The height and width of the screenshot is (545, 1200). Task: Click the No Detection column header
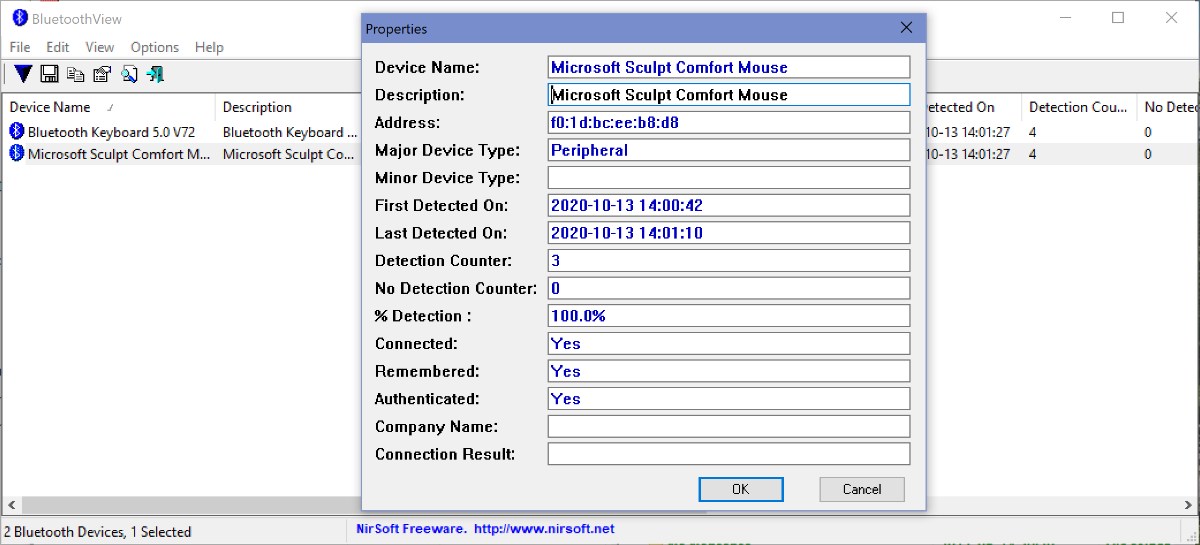[1168, 107]
